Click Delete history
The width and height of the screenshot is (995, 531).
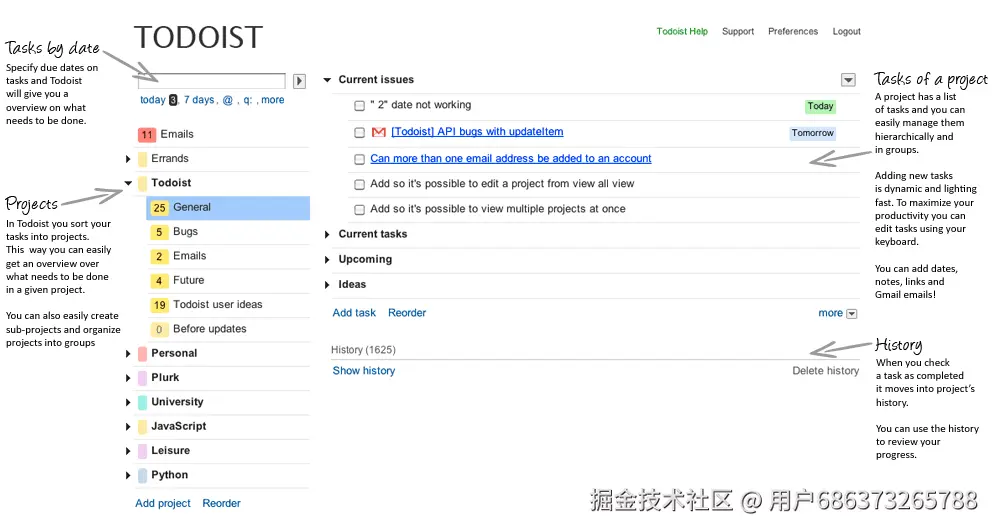(825, 370)
